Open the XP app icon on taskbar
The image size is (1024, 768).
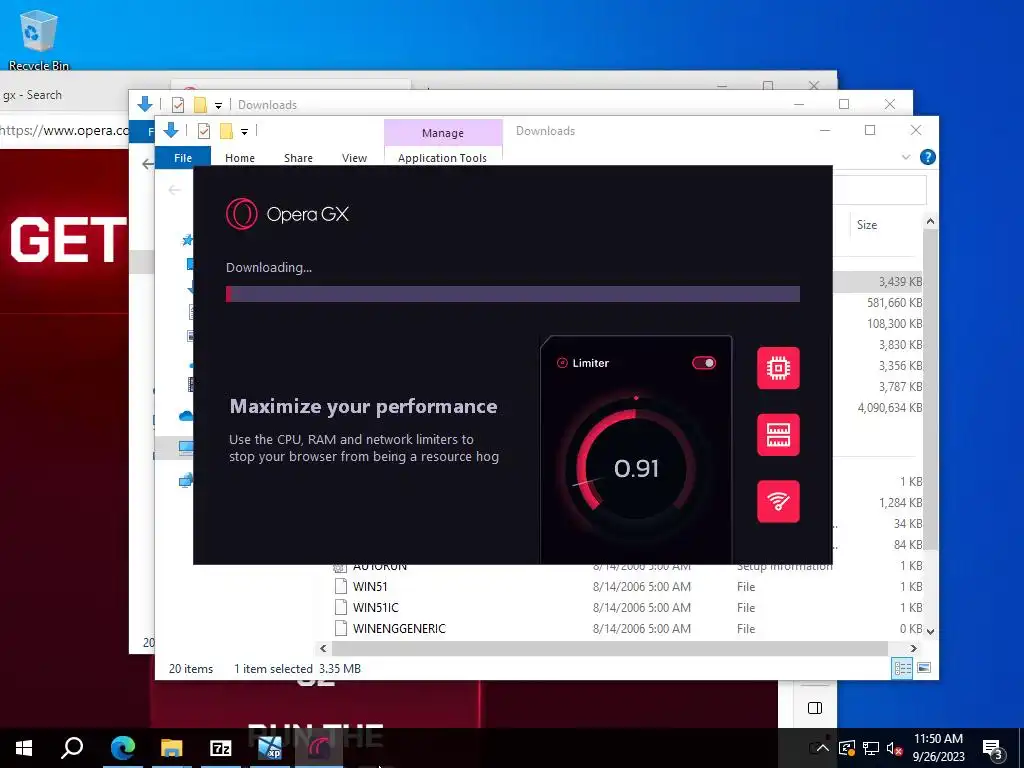tap(269, 748)
